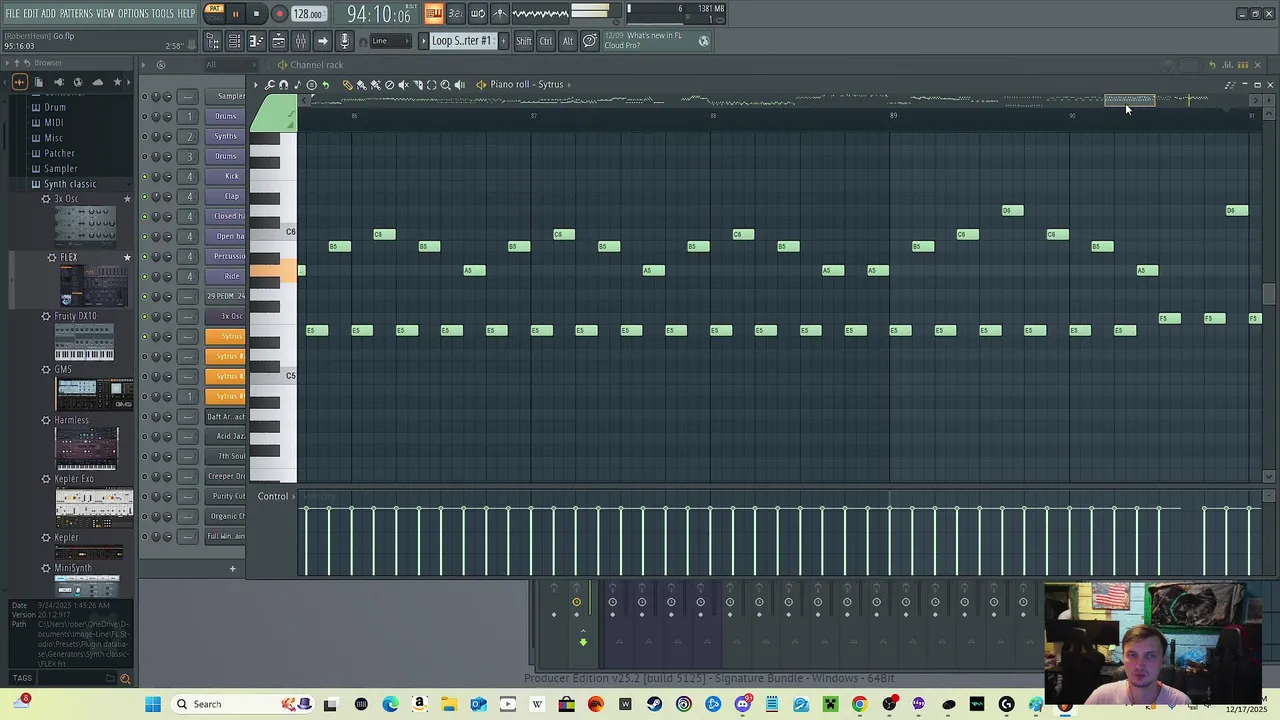Select the Daft Ar..ach channel button

(x=226, y=416)
